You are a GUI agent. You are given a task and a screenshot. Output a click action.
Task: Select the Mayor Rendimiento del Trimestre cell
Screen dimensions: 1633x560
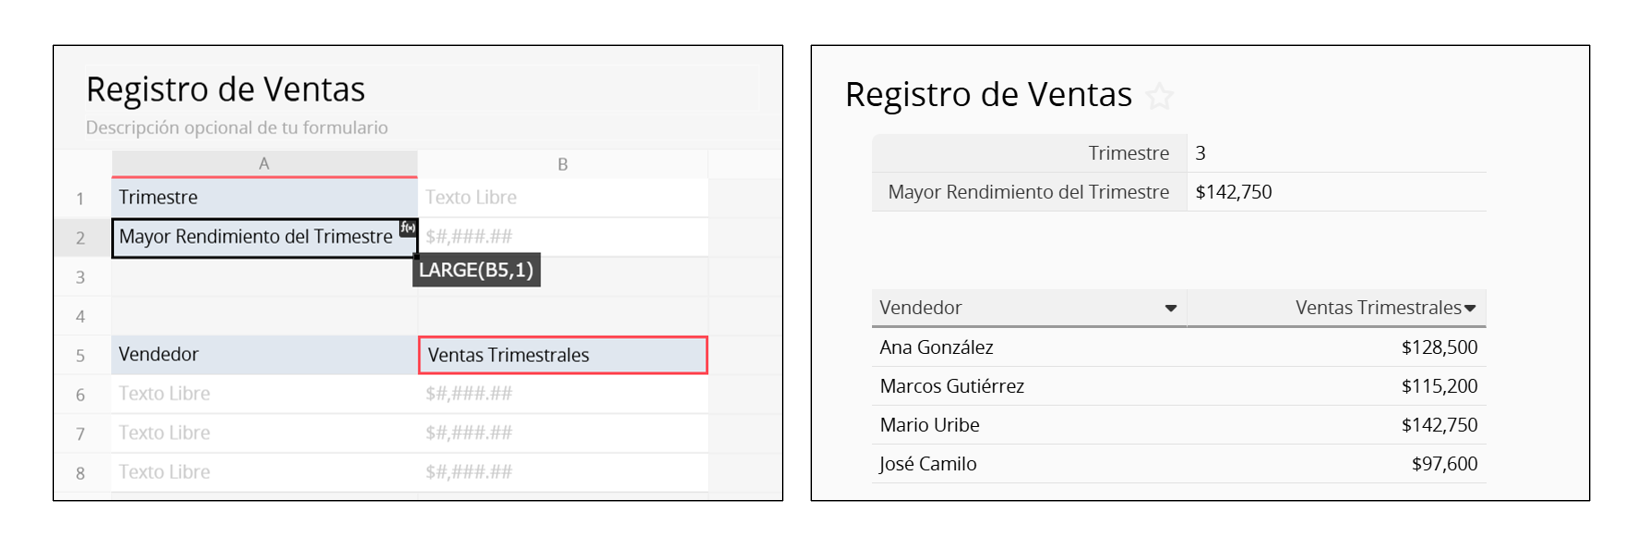pos(257,238)
